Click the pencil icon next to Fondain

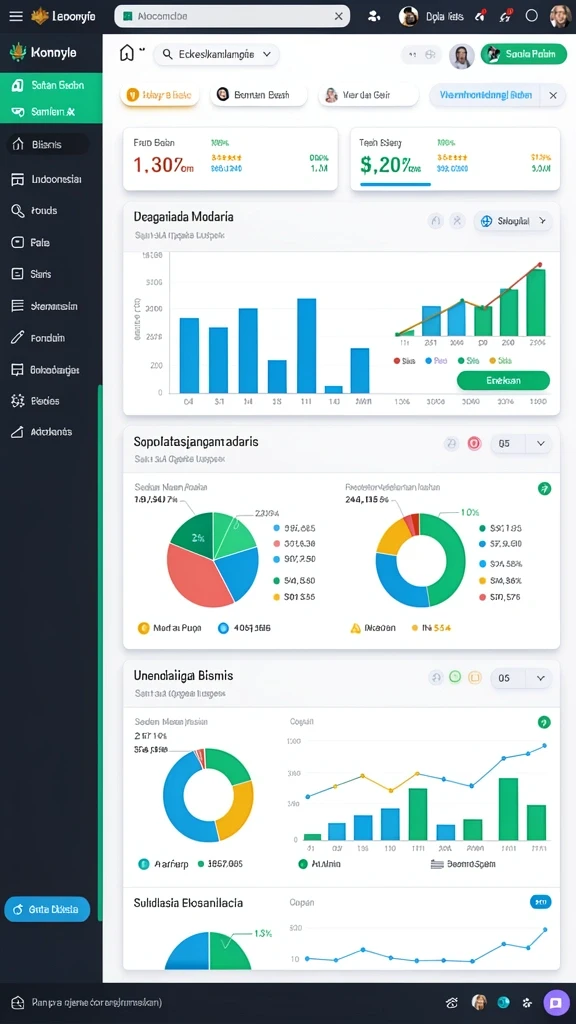18,338
